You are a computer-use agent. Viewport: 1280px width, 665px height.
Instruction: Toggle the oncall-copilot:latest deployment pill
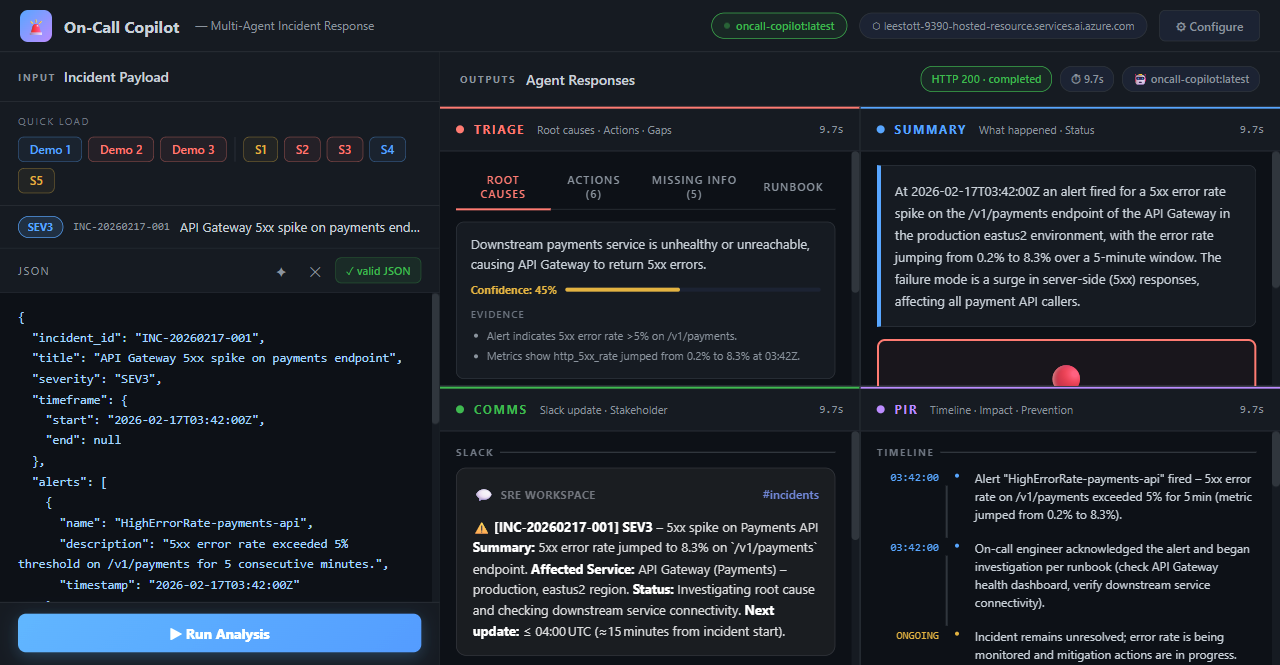(779, 26)
